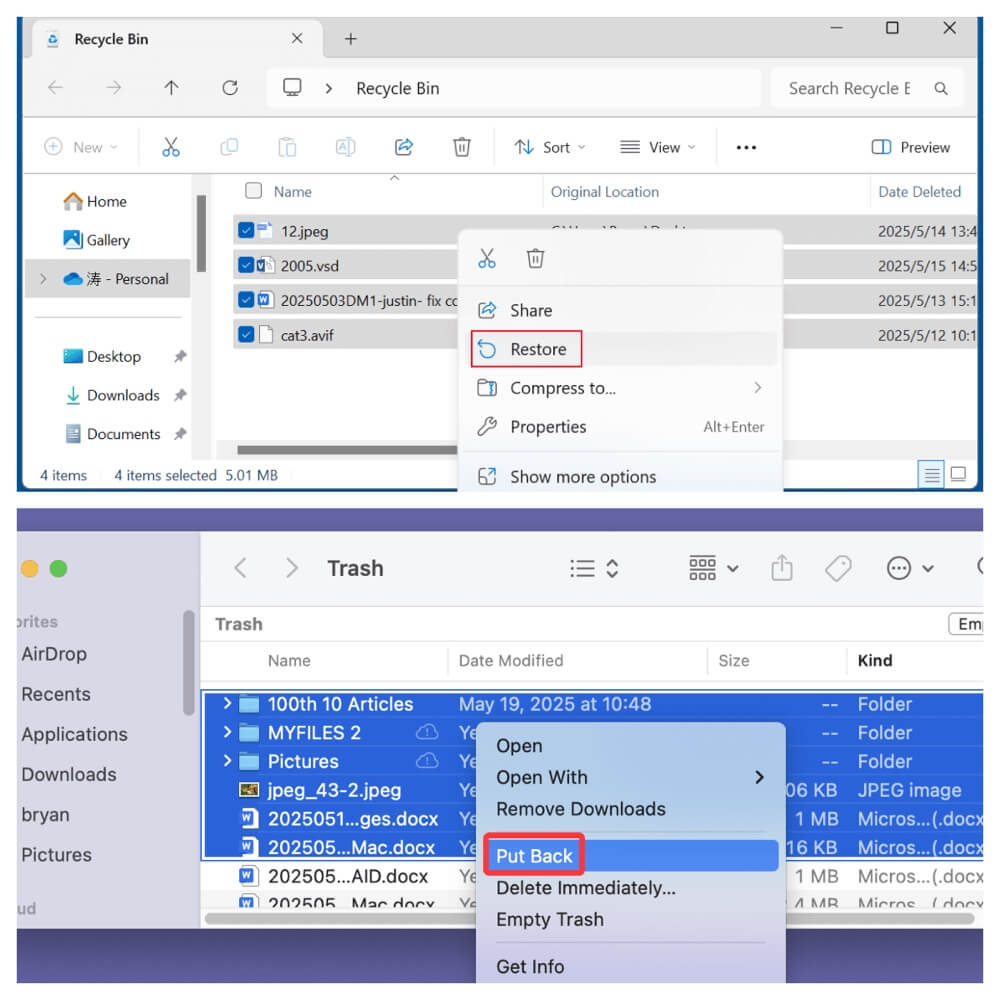
Task: Open the Sort dropdown
Action: (550, 147)
